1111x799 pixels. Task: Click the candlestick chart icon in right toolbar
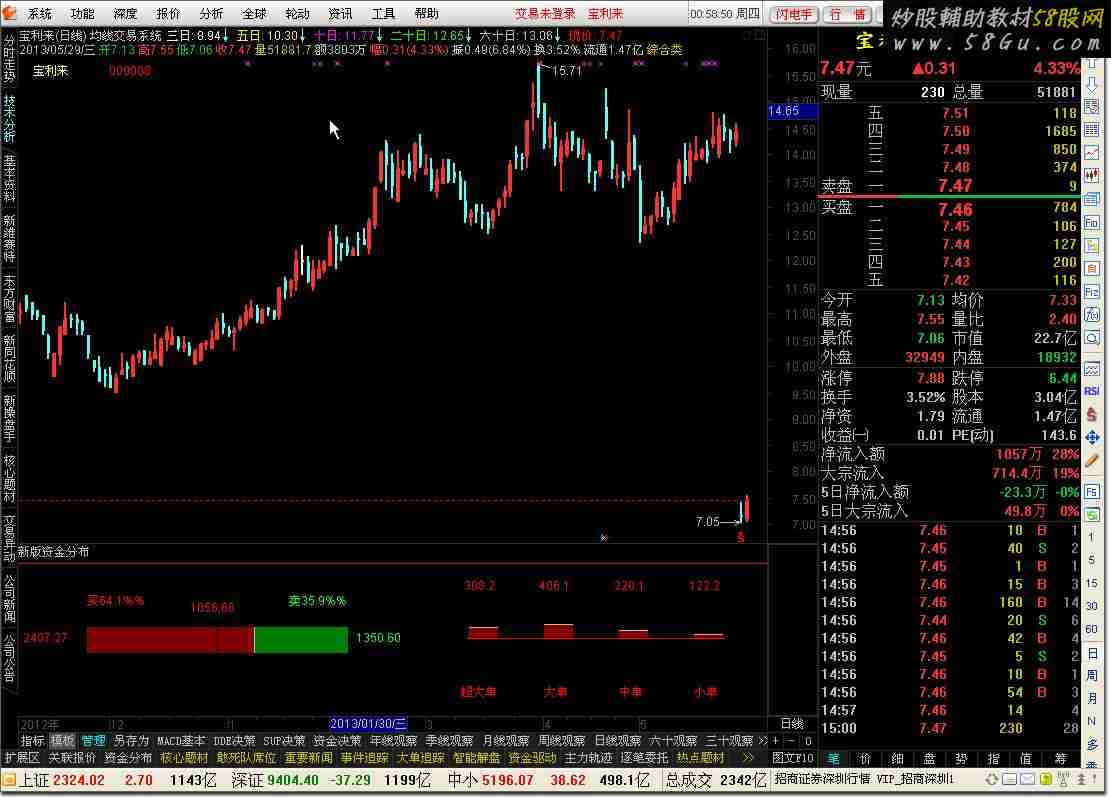(1092, 175)
